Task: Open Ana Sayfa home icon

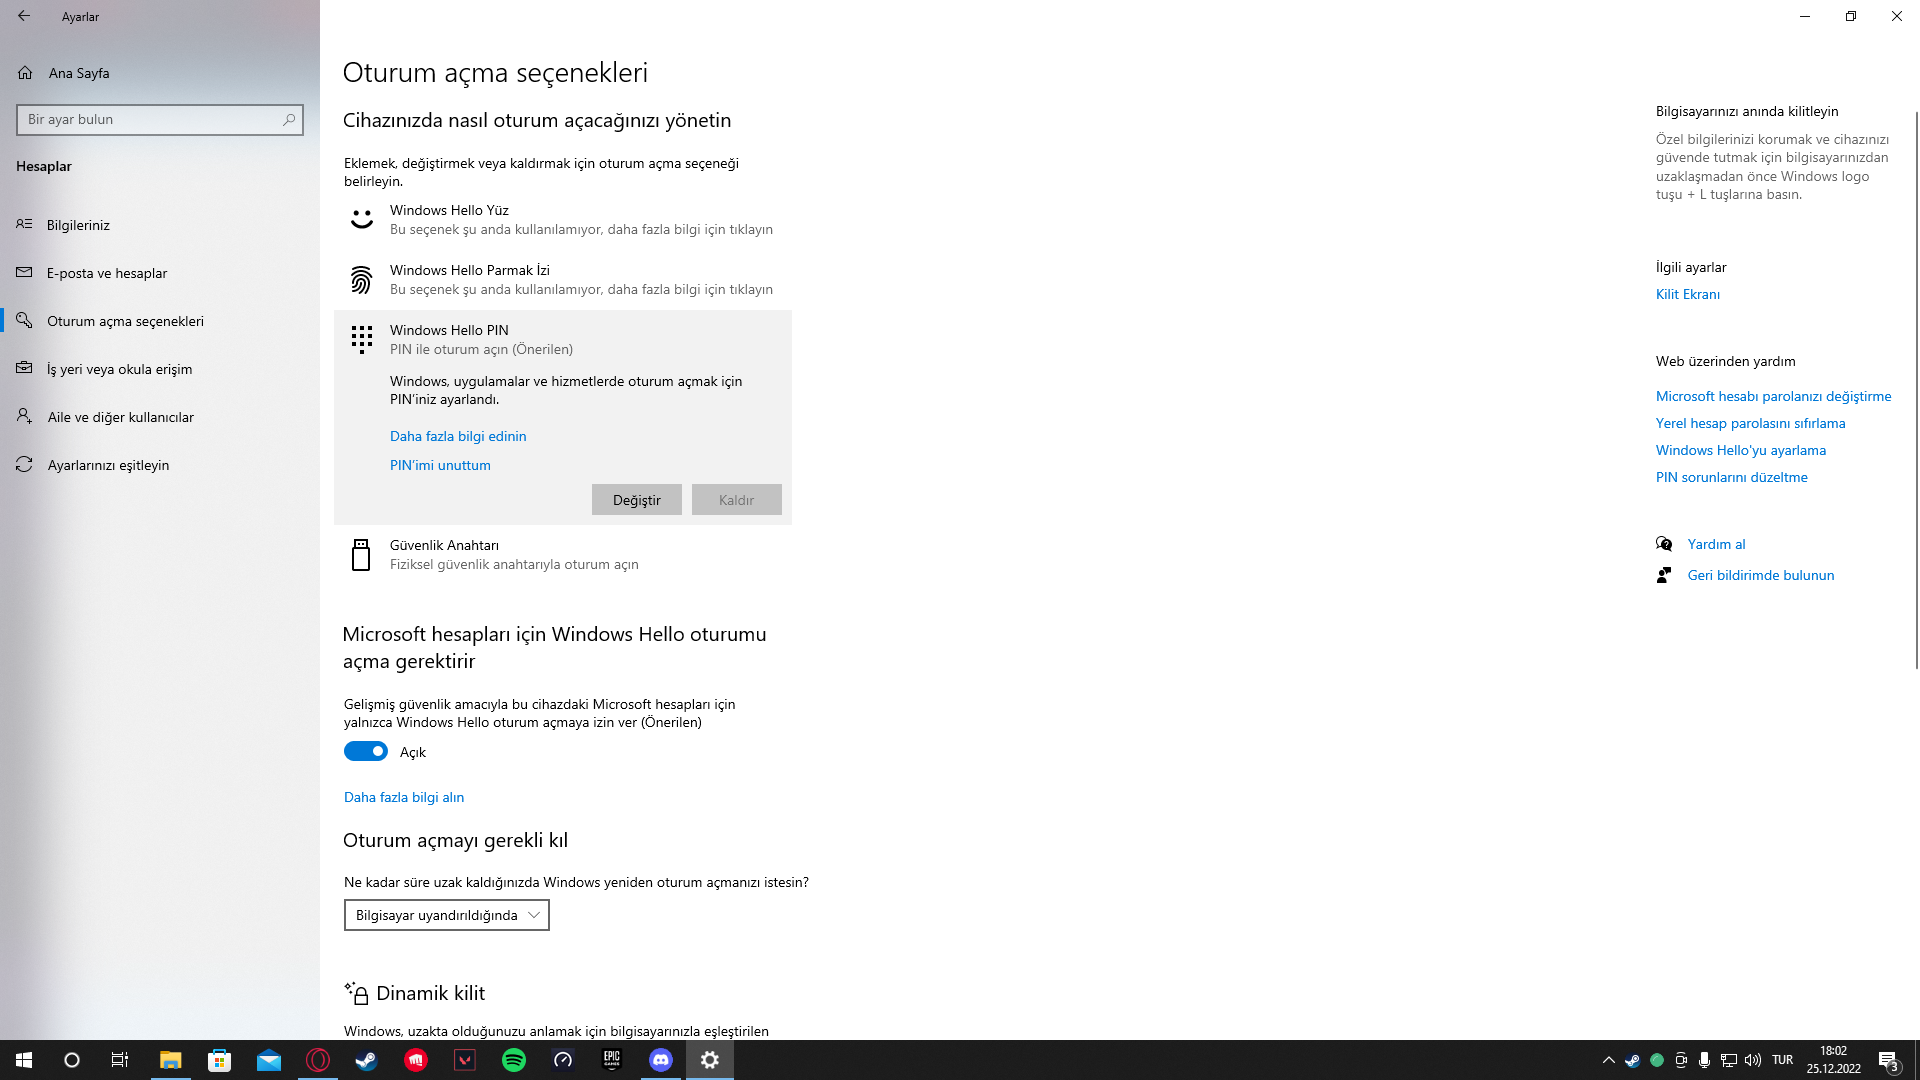Action: (25, 73)
